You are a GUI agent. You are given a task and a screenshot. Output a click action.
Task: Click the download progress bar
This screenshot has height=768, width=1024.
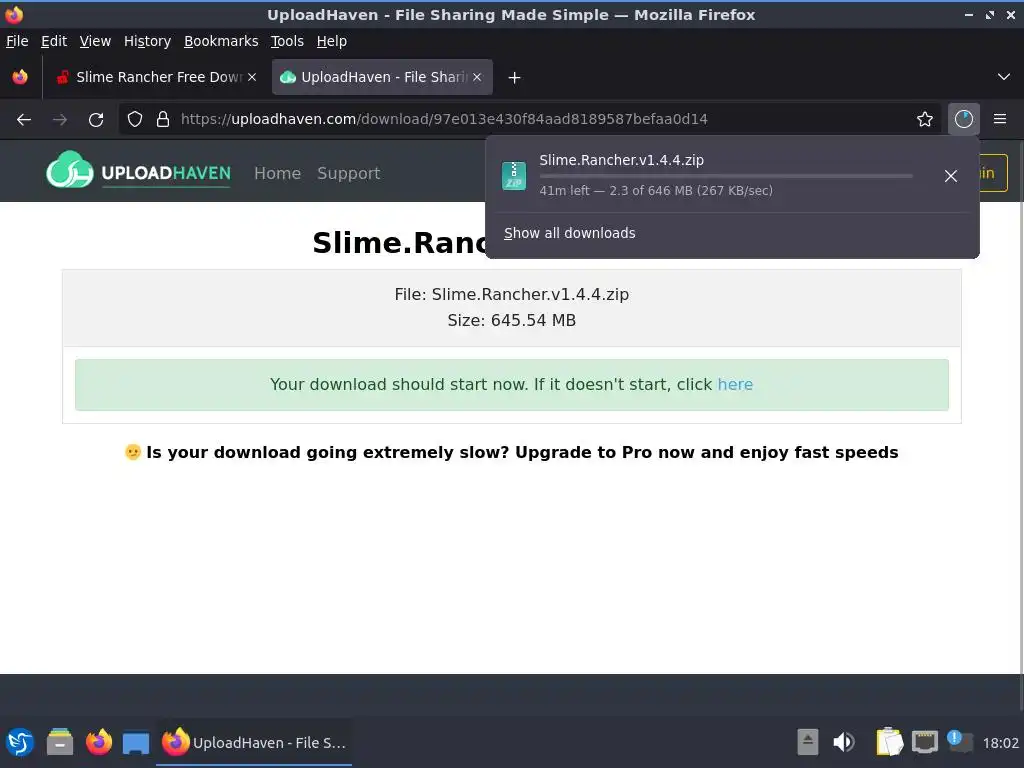pos(726,176)
